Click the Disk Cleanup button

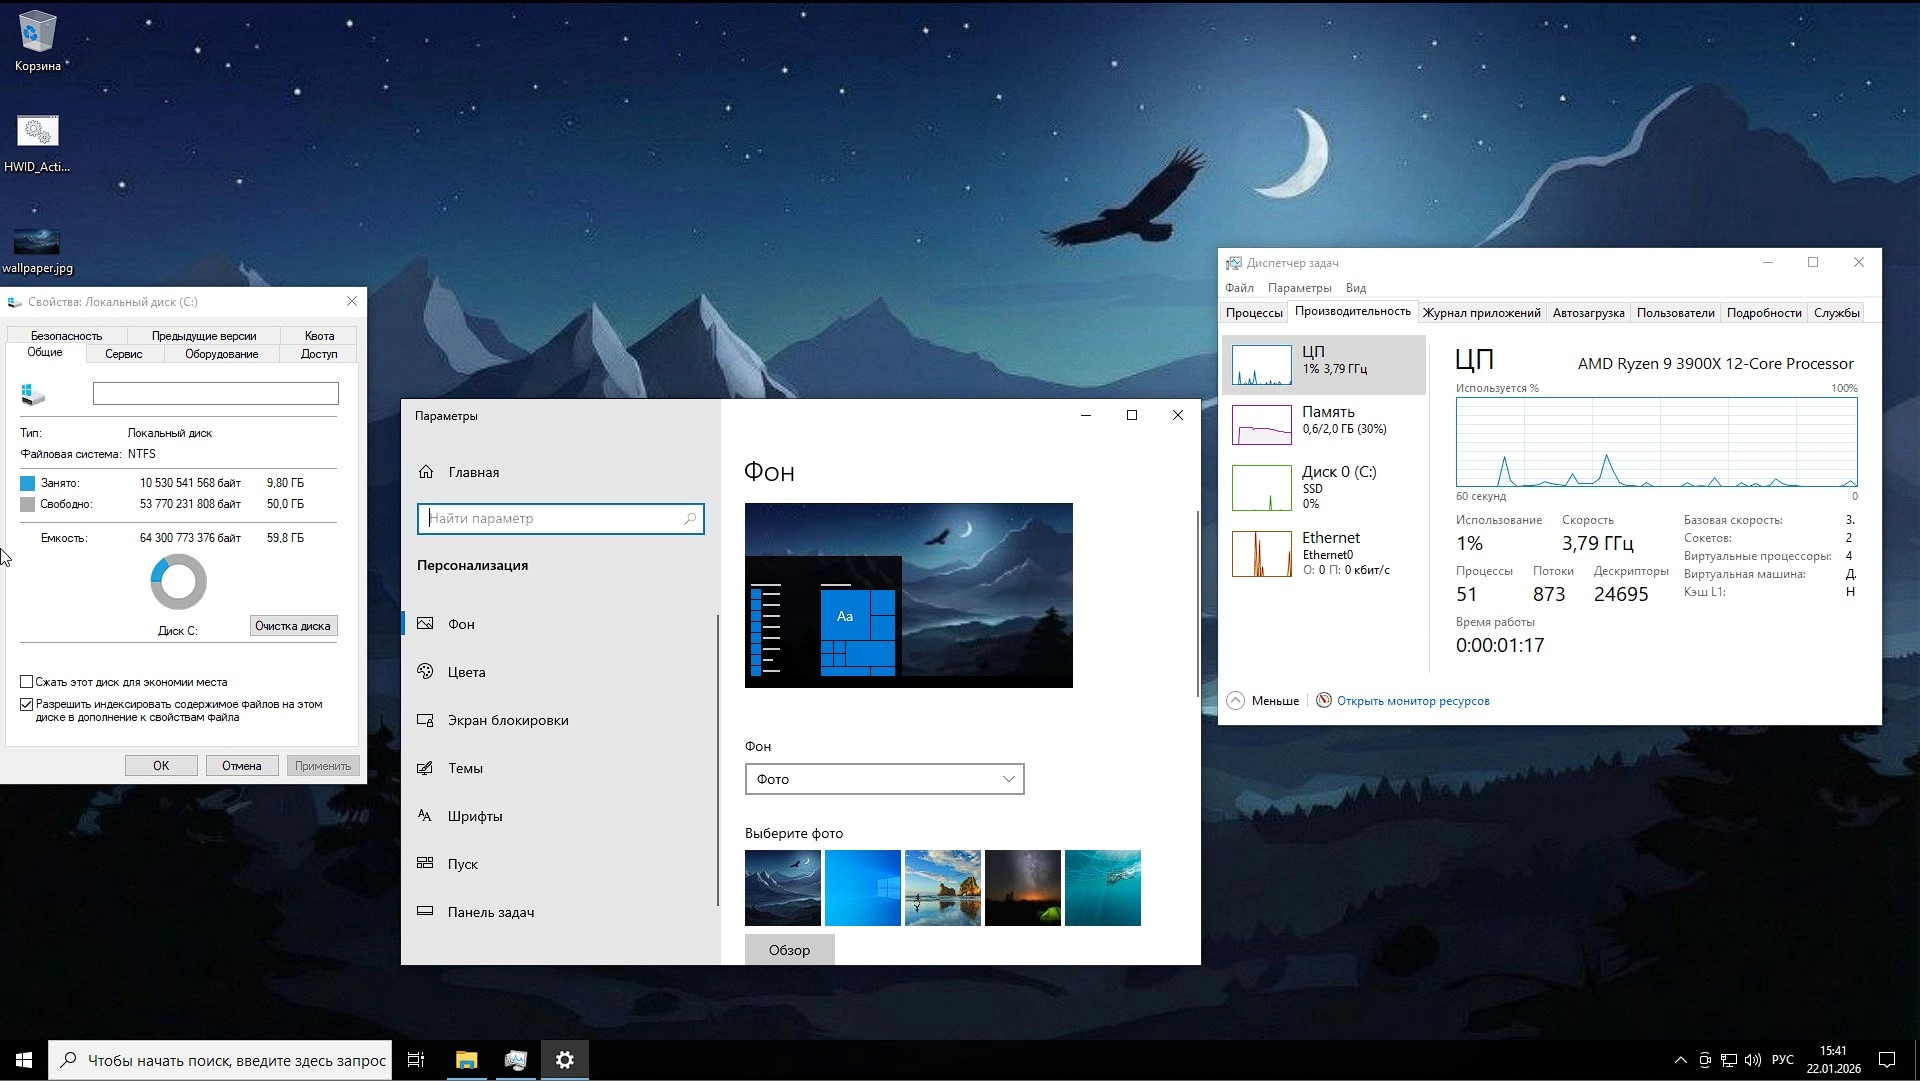coord(292,626)
